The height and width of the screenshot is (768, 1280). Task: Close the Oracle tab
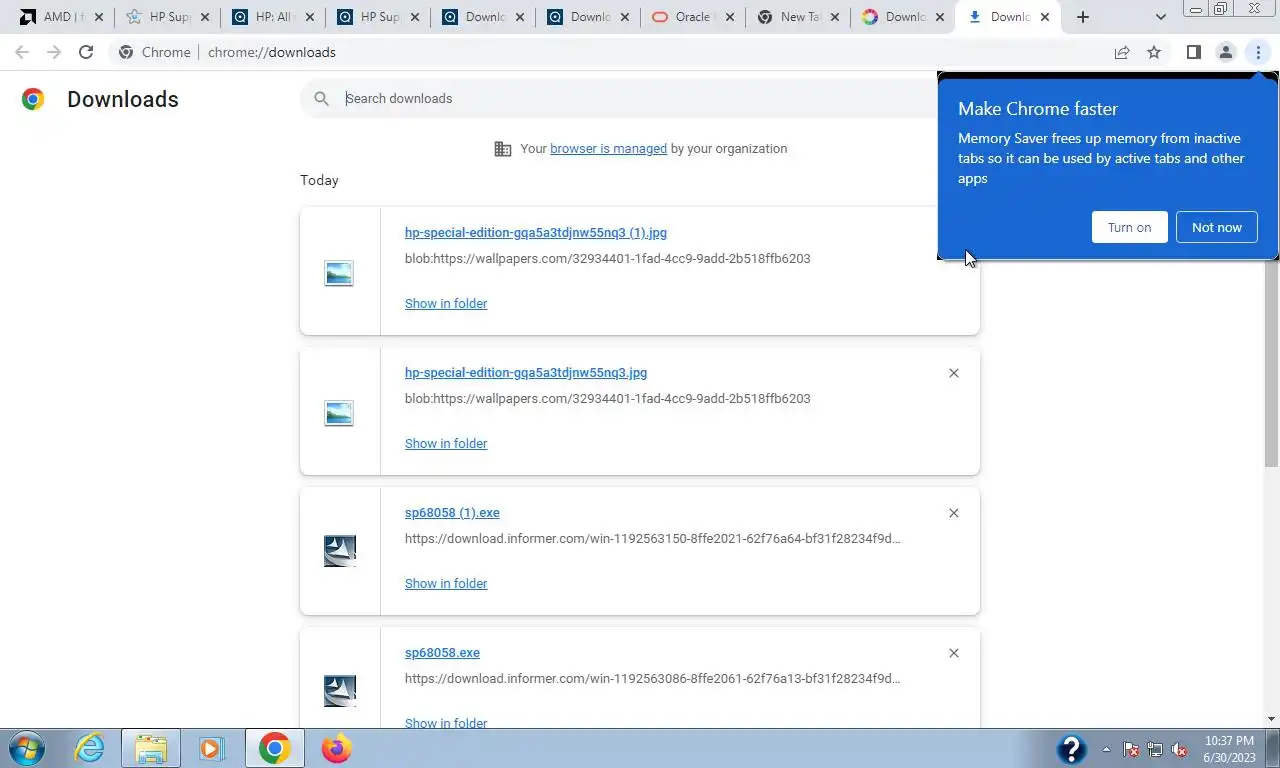729,17
